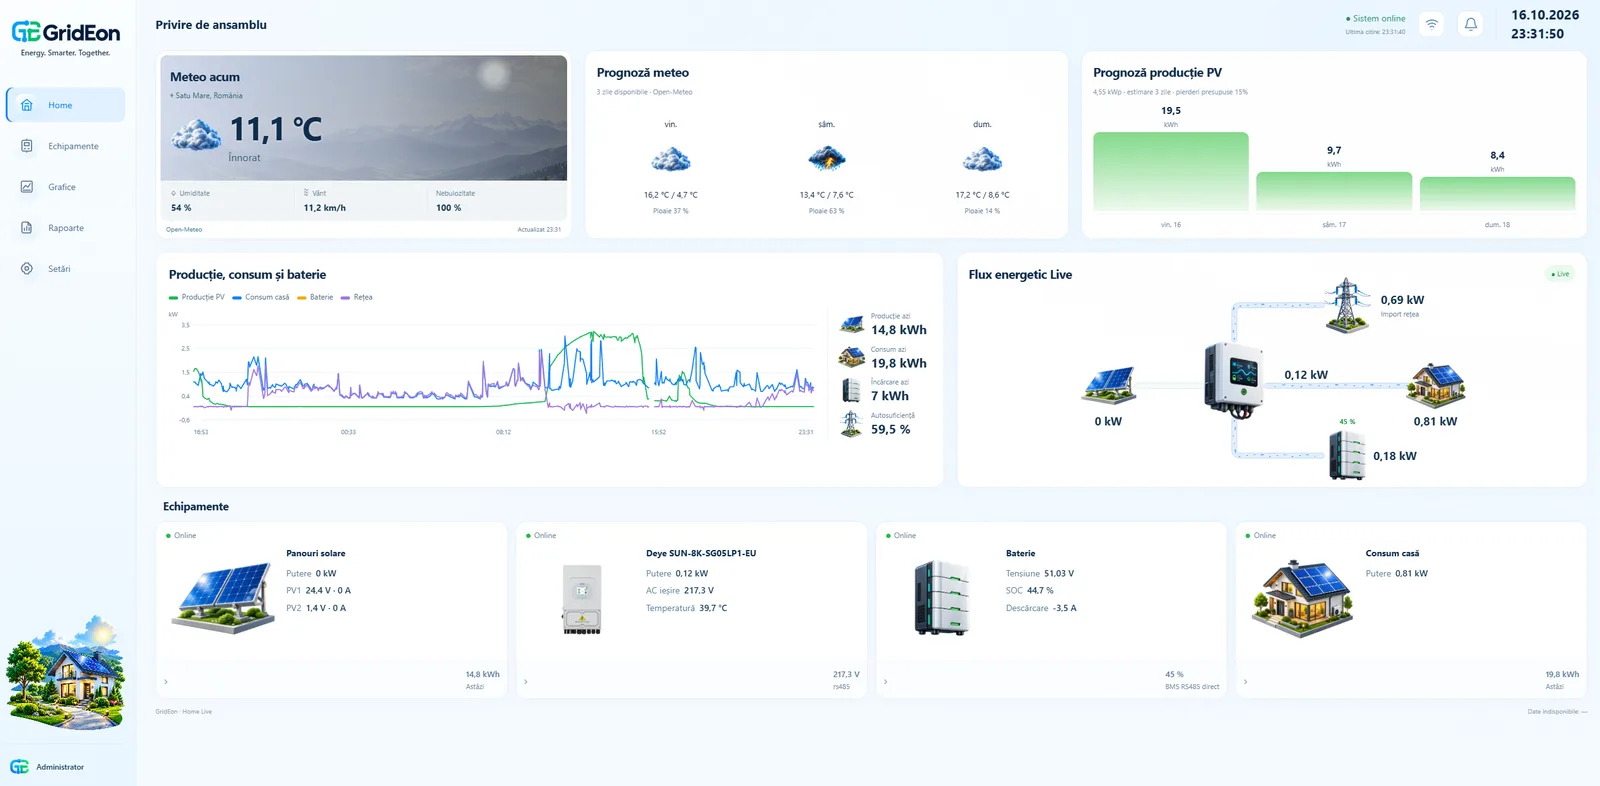
Task: Click the Consum casă house image
Action: pyautogui.click(x=1302, y=598)
